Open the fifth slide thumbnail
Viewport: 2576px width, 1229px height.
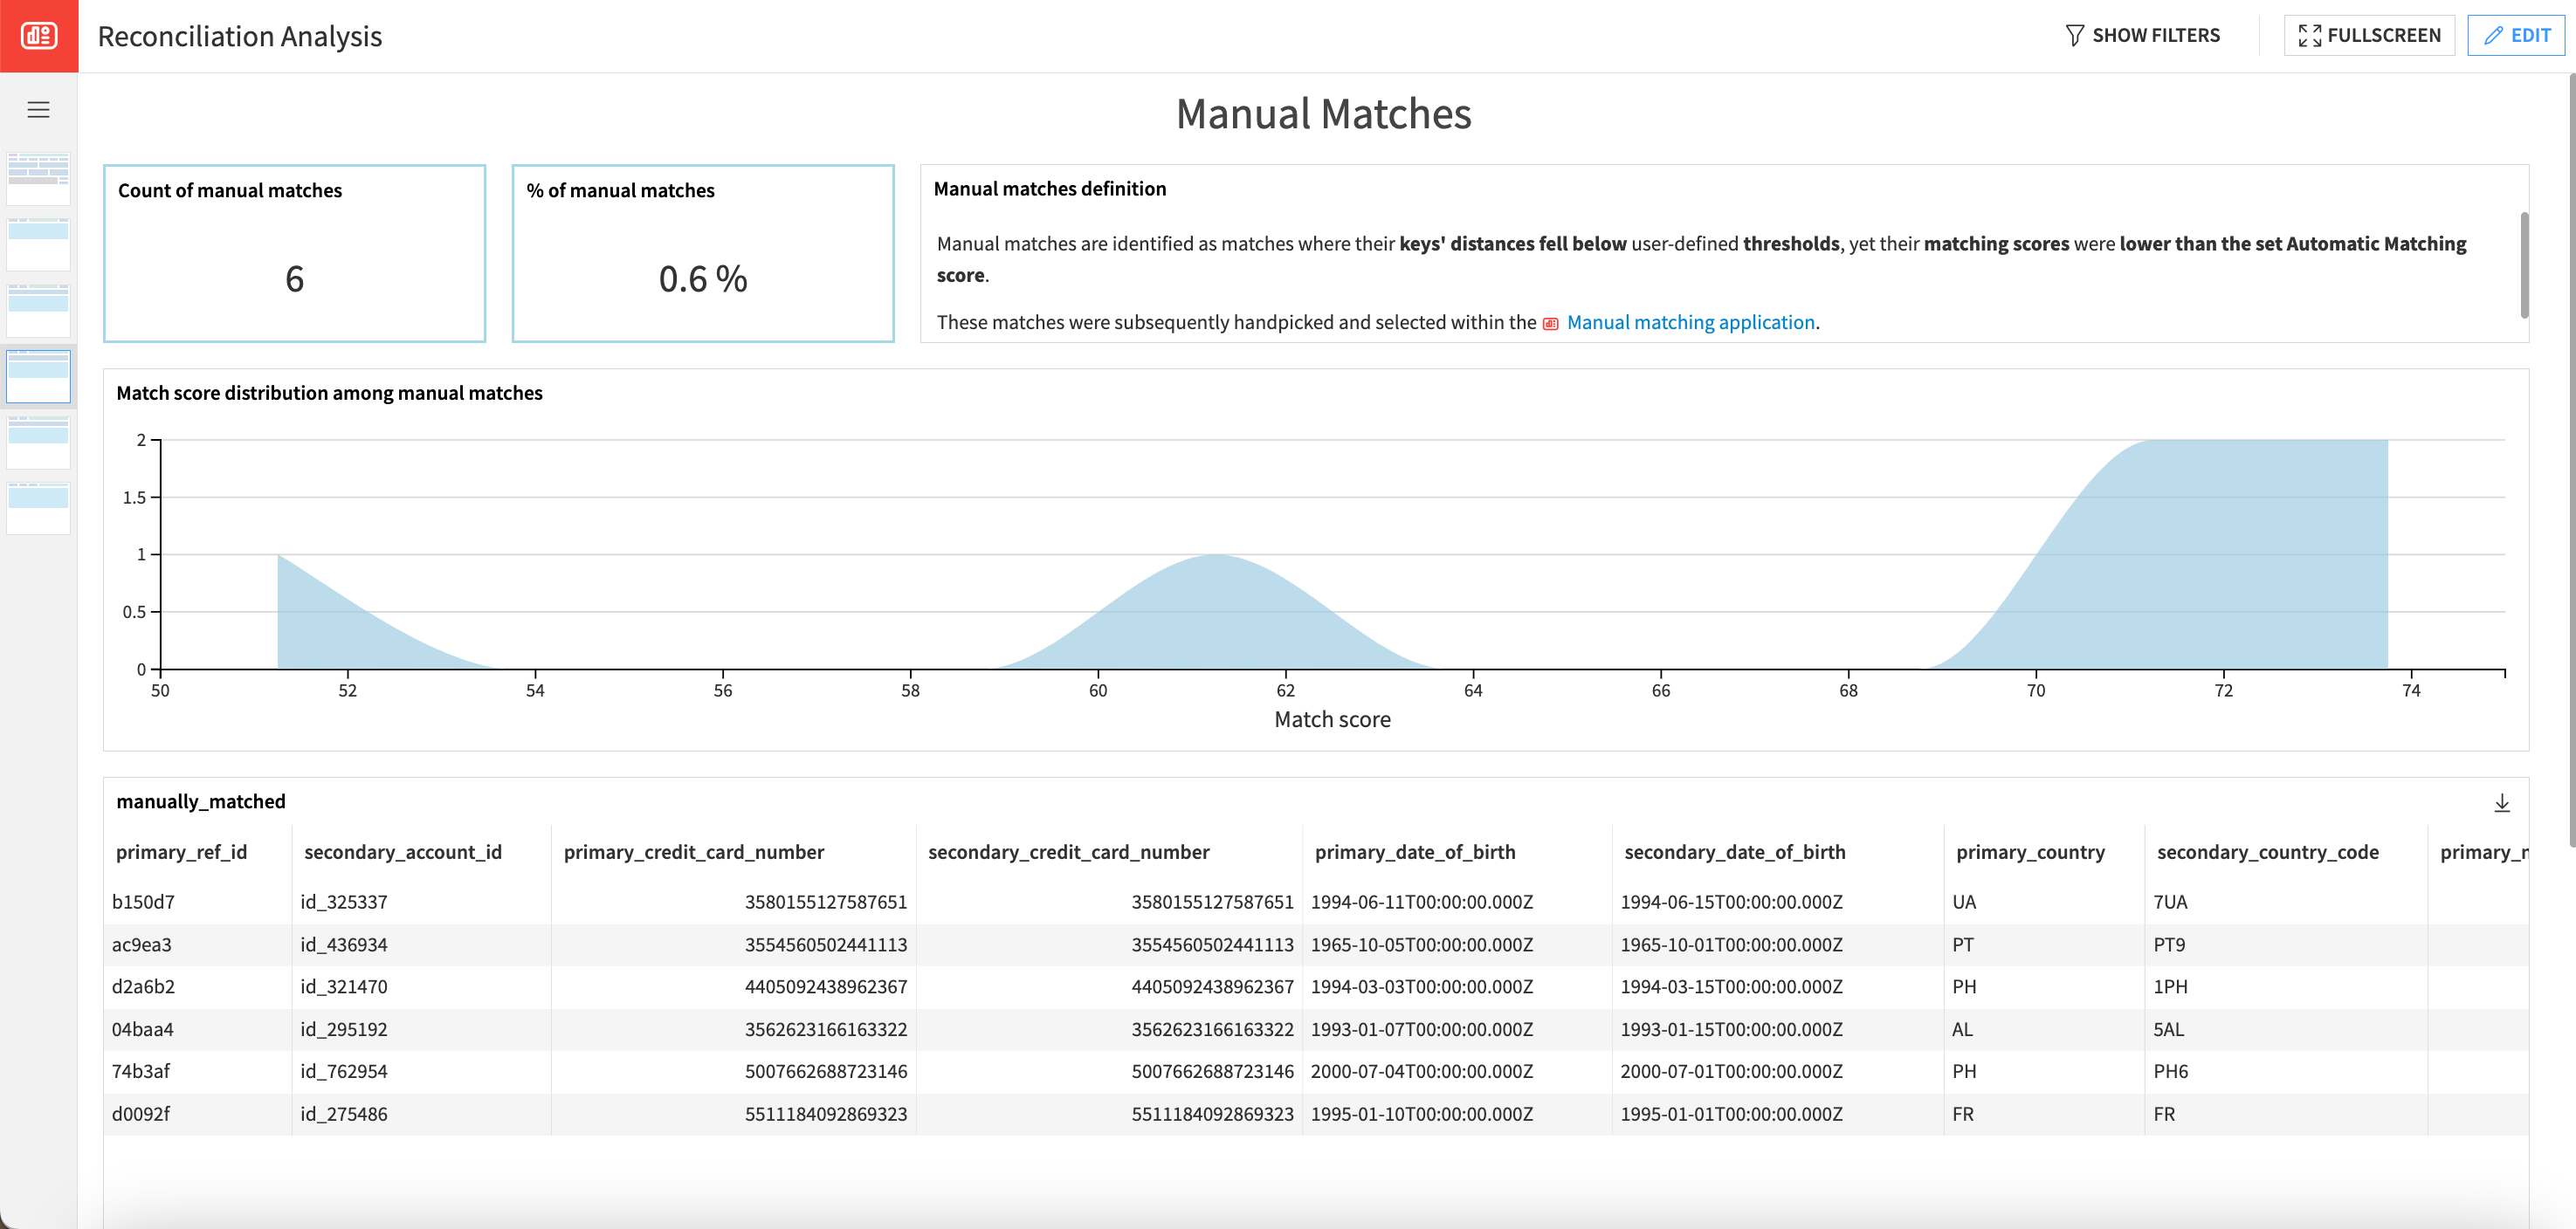(38, 443)
